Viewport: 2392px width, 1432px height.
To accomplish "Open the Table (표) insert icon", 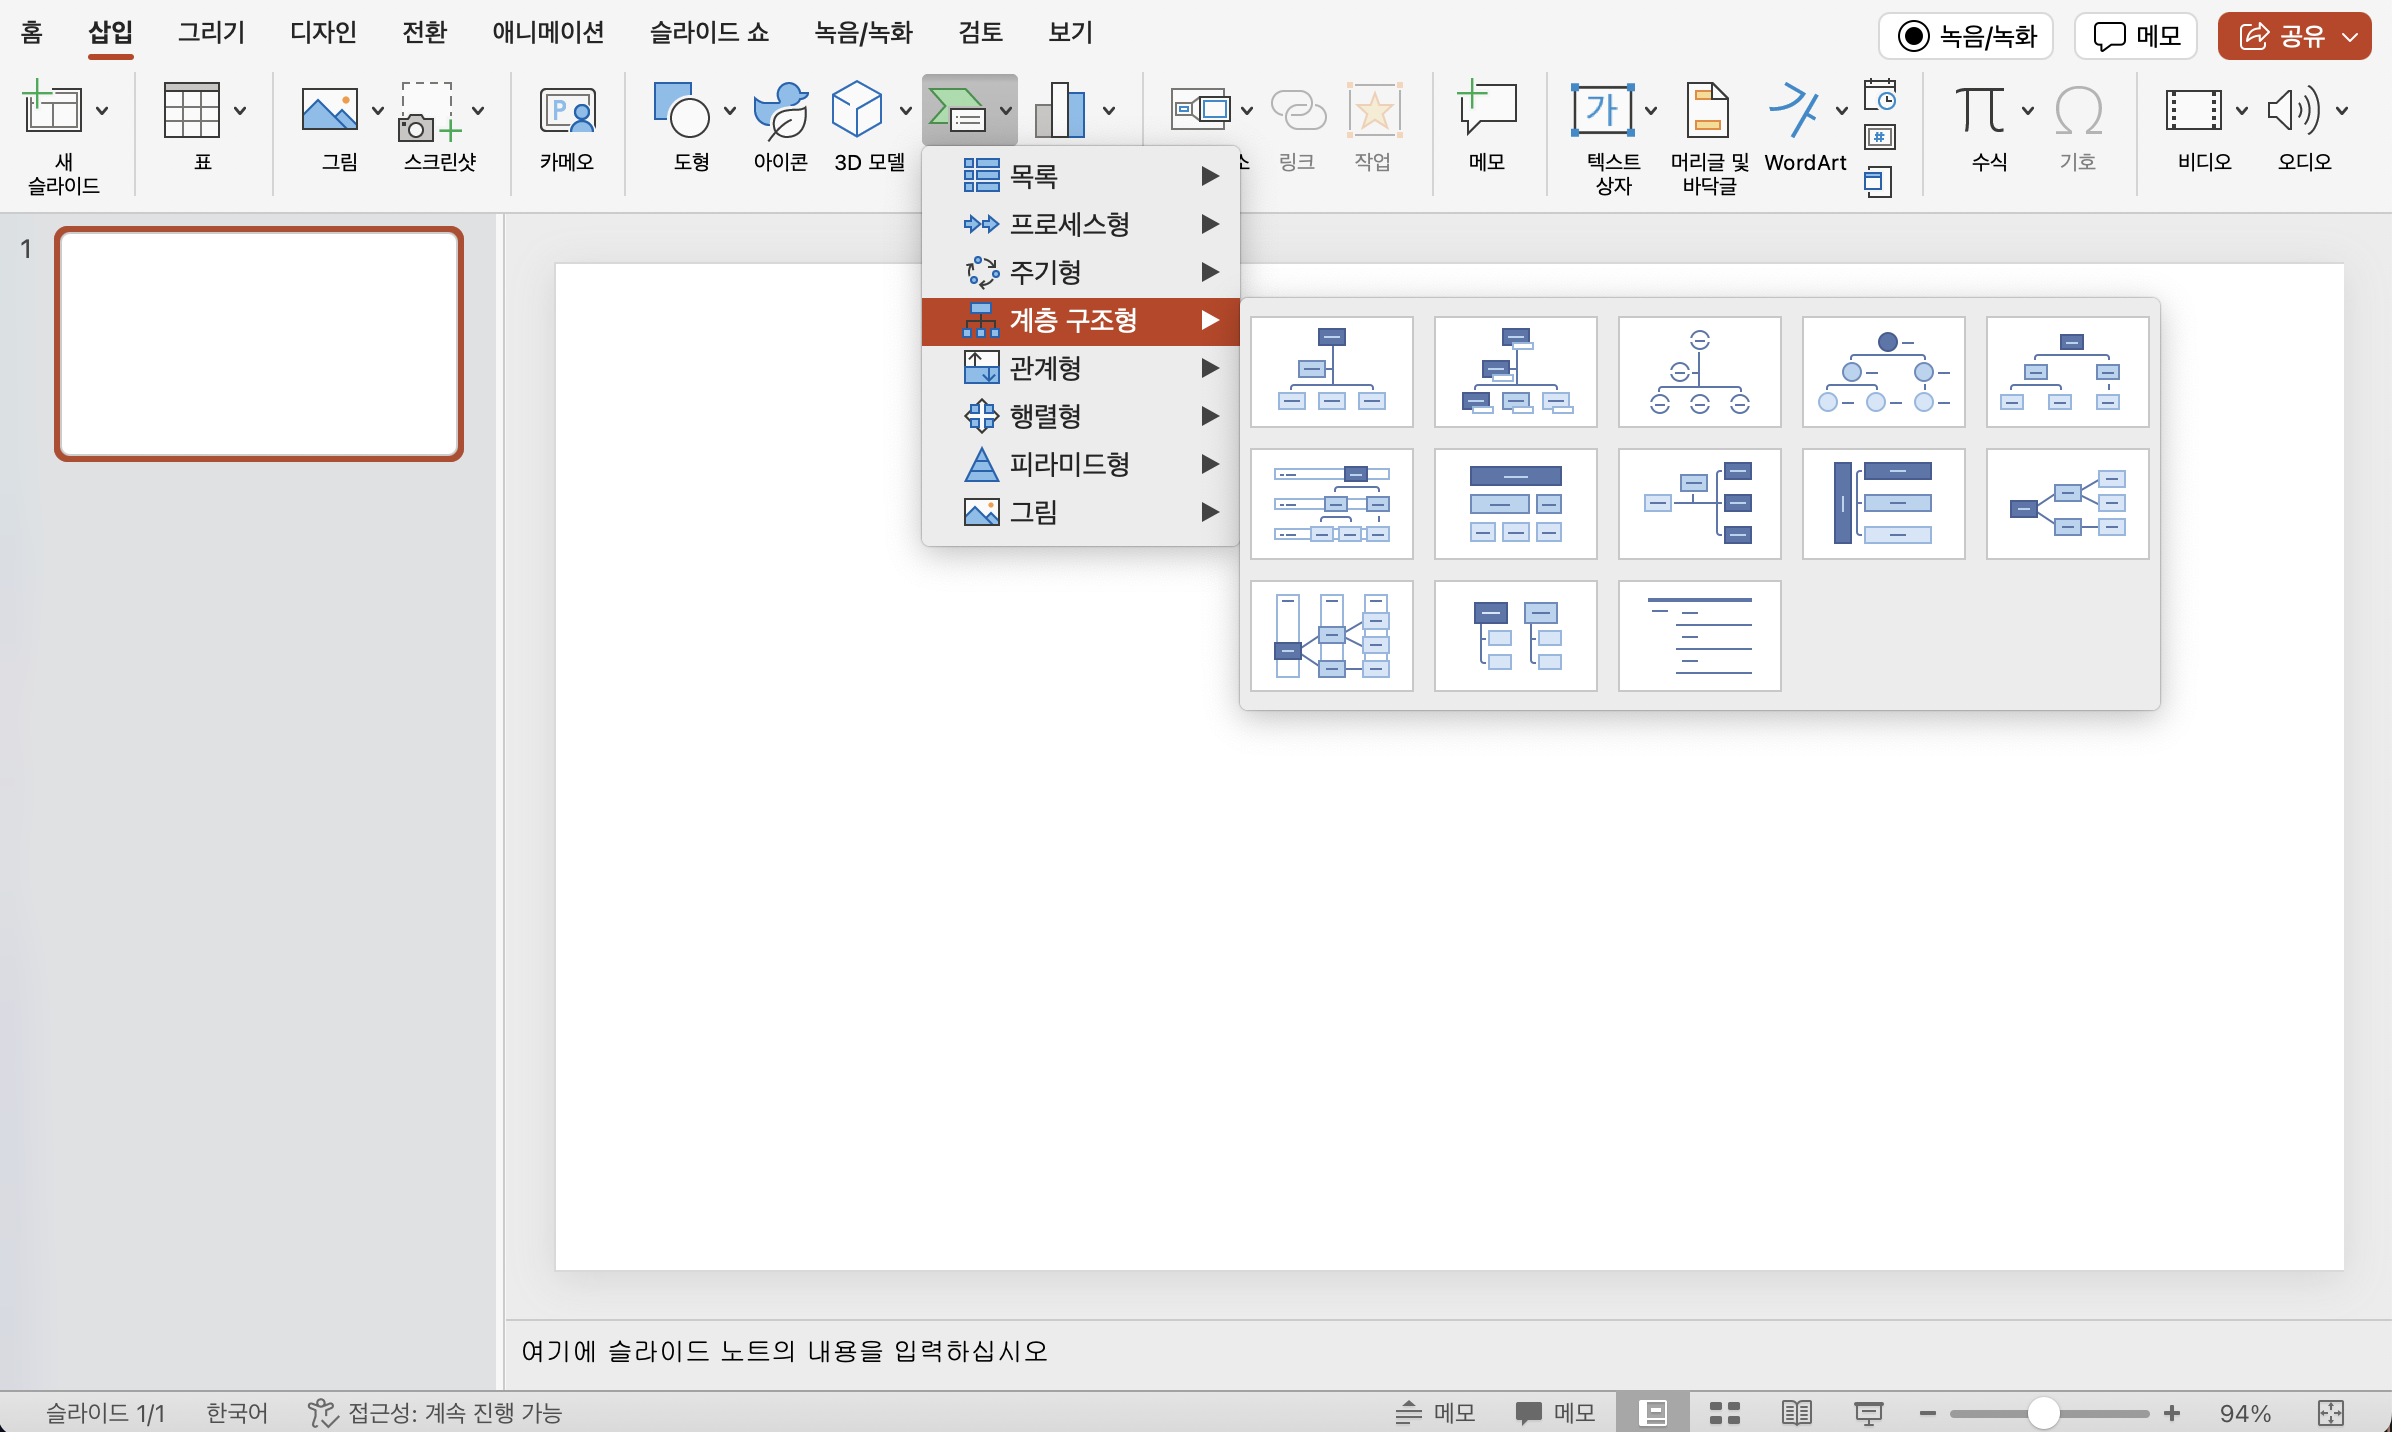I will (x=191, y=110).
